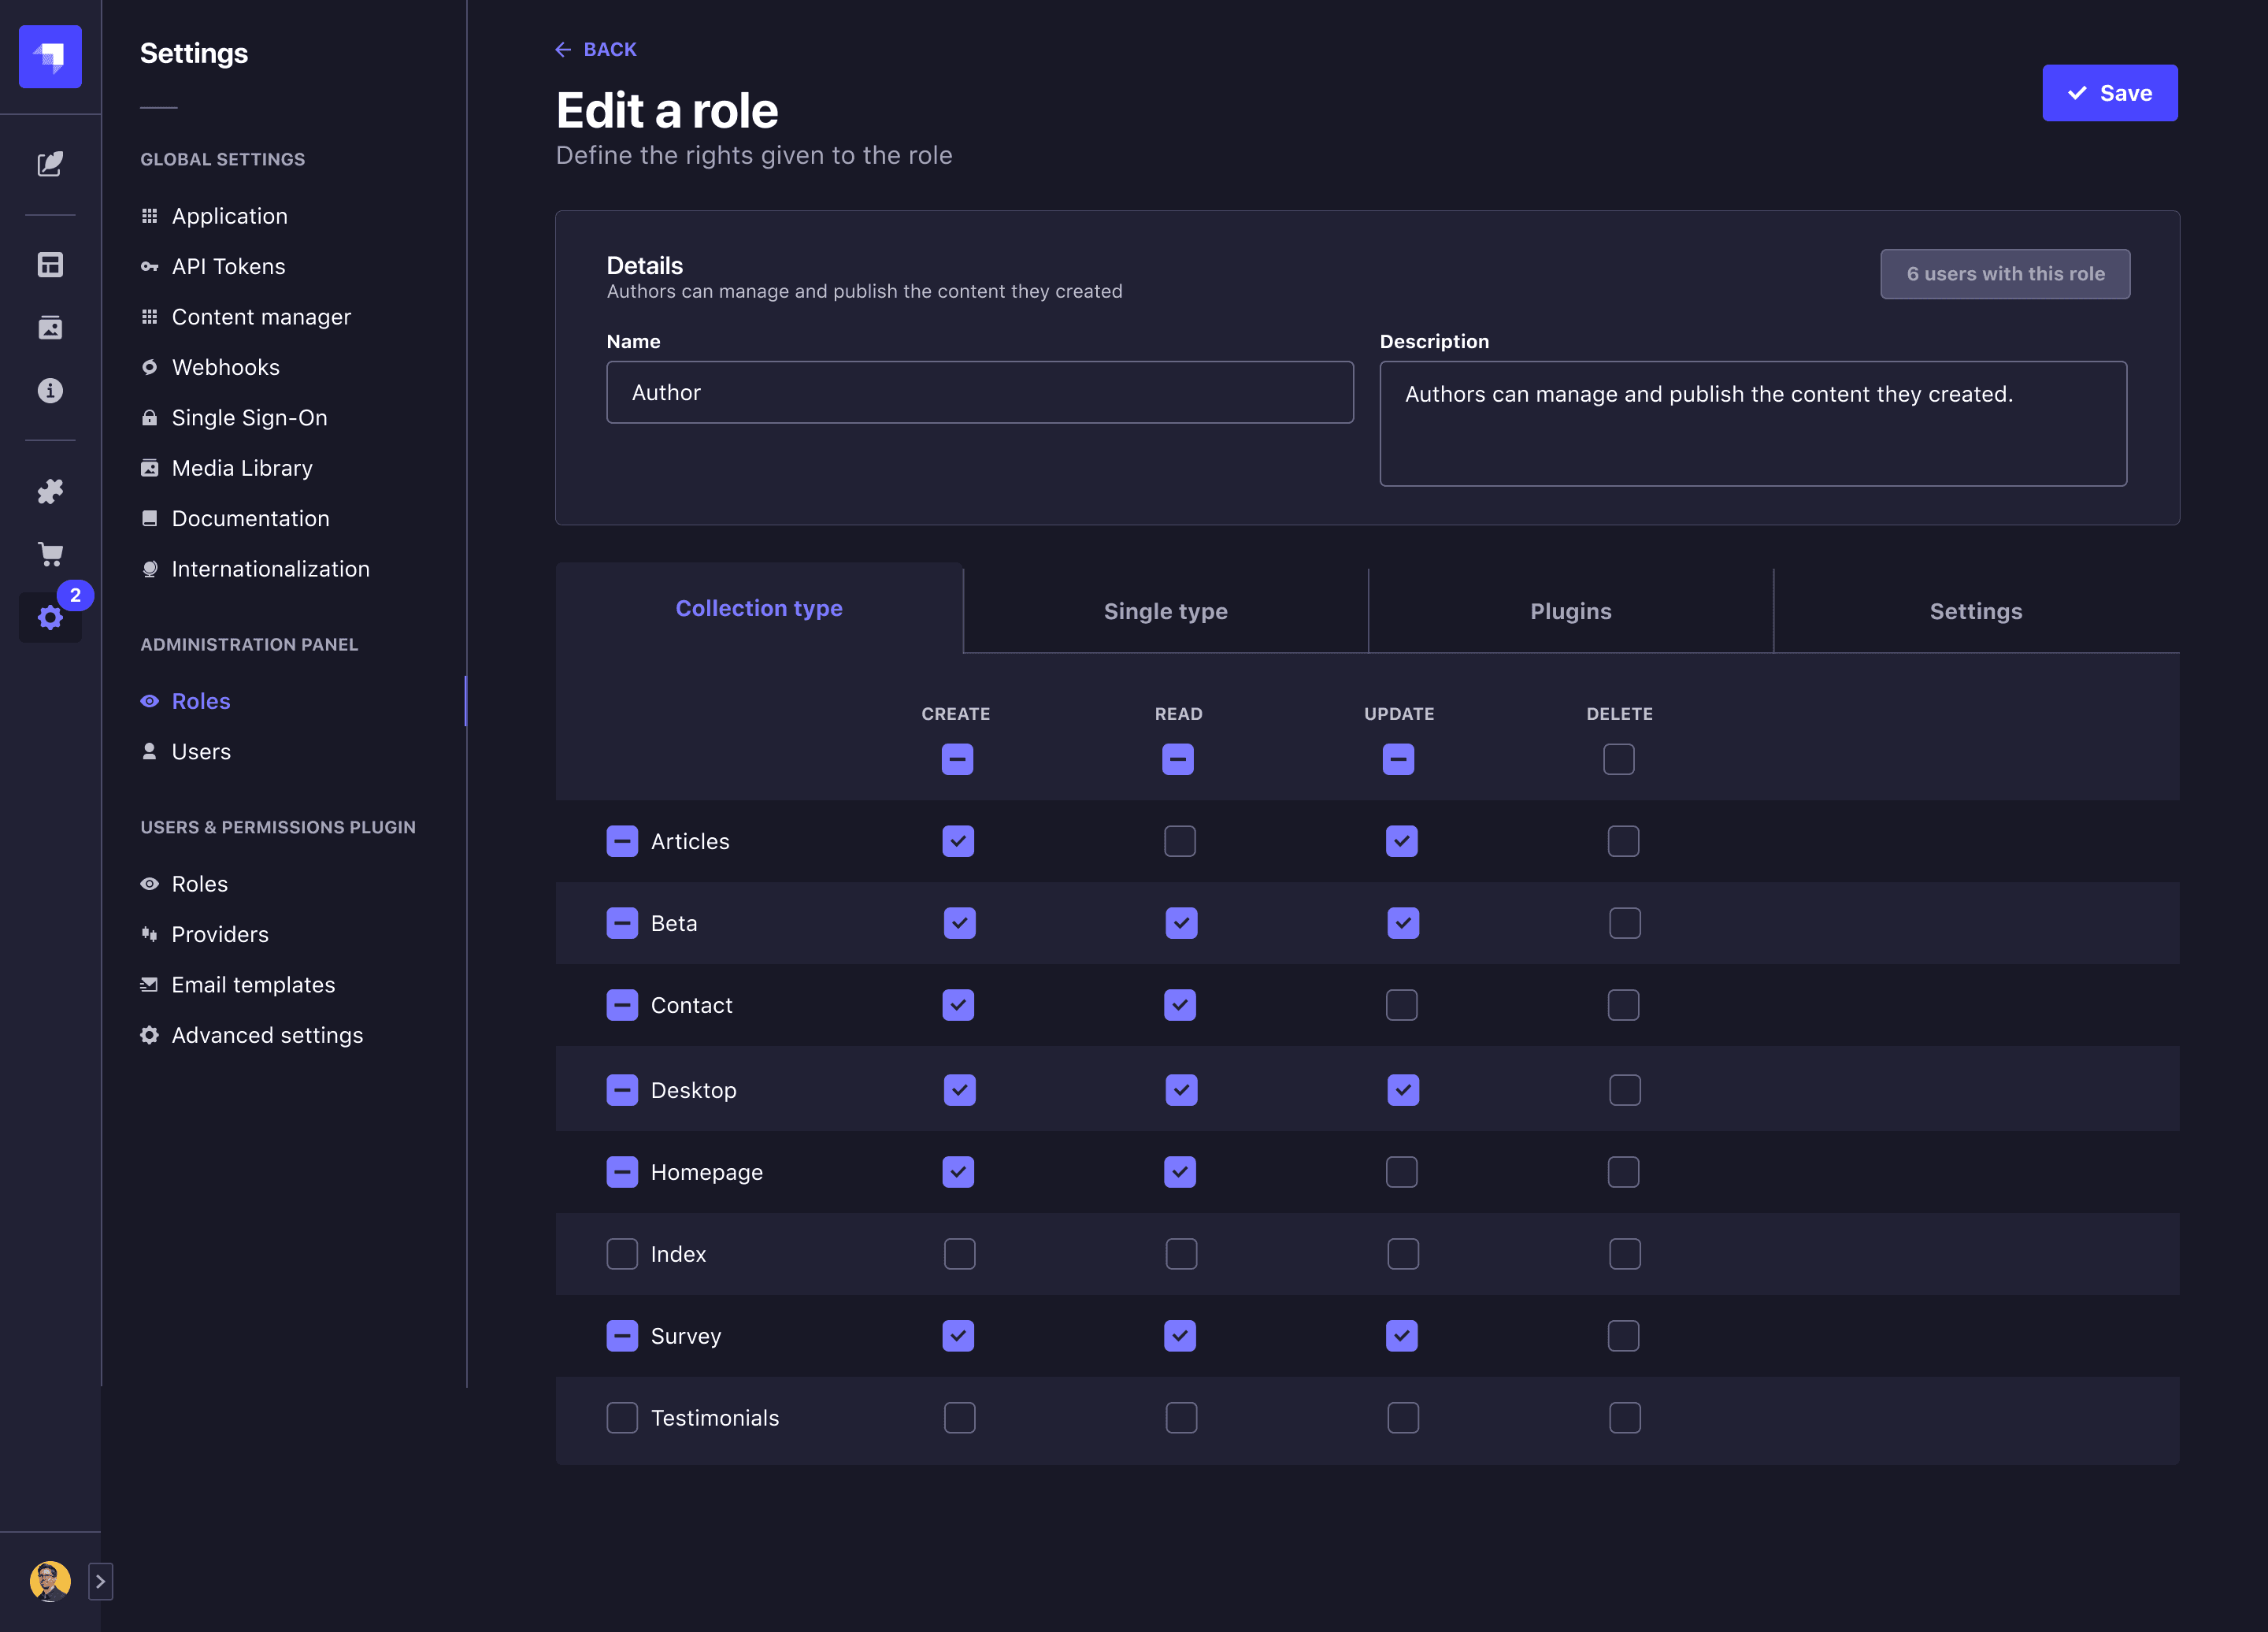Open Webhooks in global settings
Screen dimensions: 2268x1632
pos(225,367)
